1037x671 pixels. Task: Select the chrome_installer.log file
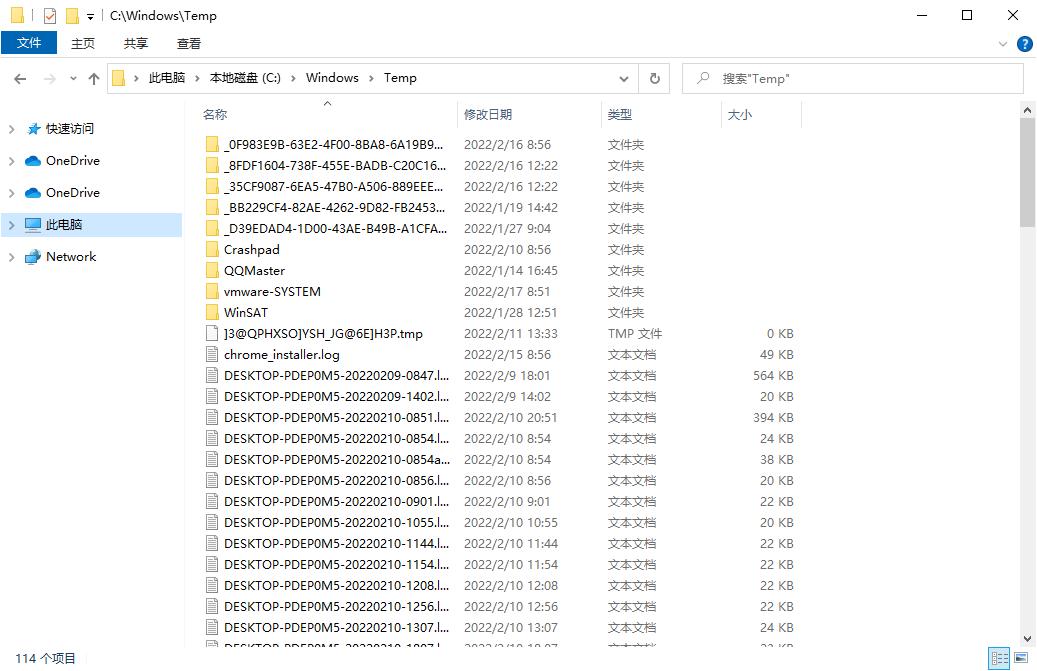[281, 355]
